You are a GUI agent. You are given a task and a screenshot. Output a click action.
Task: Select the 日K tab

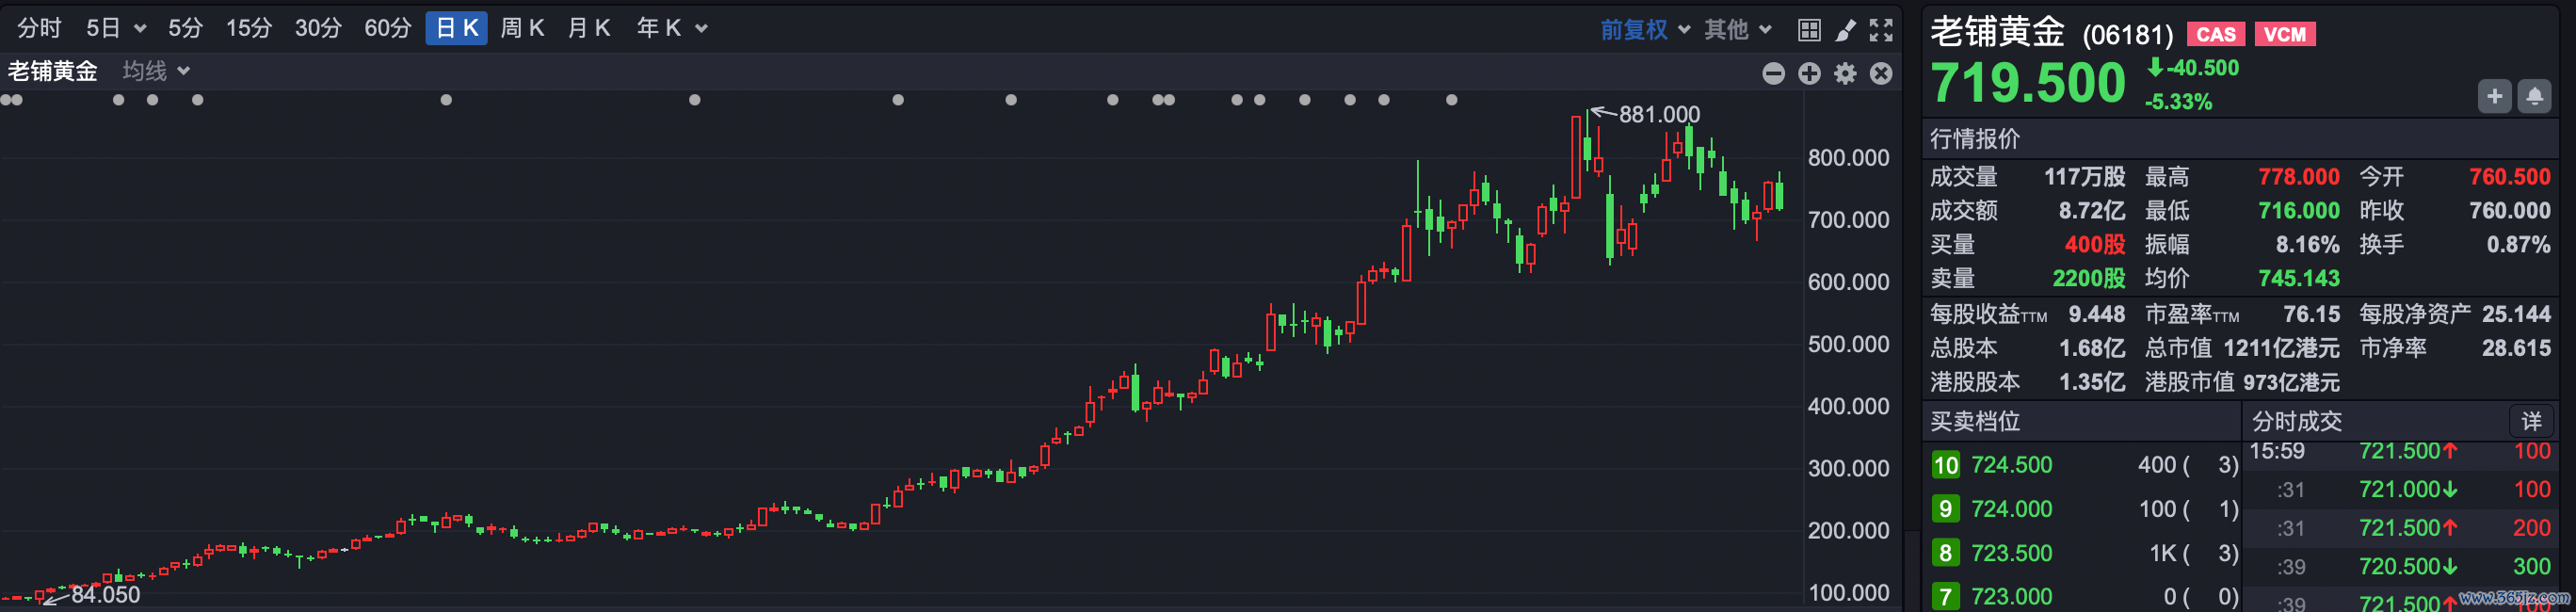(456, 28)
